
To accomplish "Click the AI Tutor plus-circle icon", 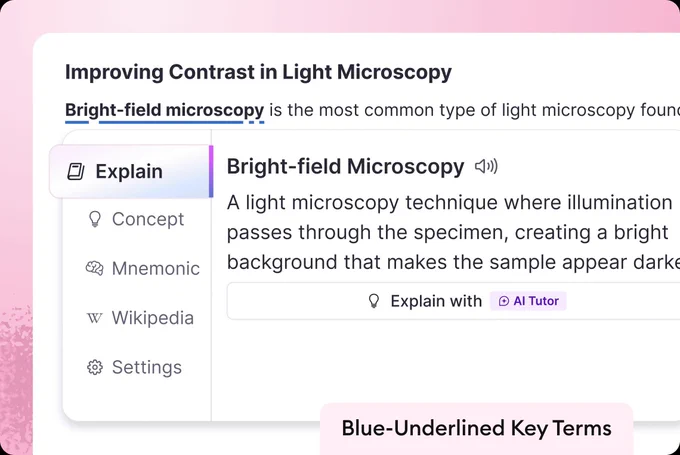I will 504,301.
